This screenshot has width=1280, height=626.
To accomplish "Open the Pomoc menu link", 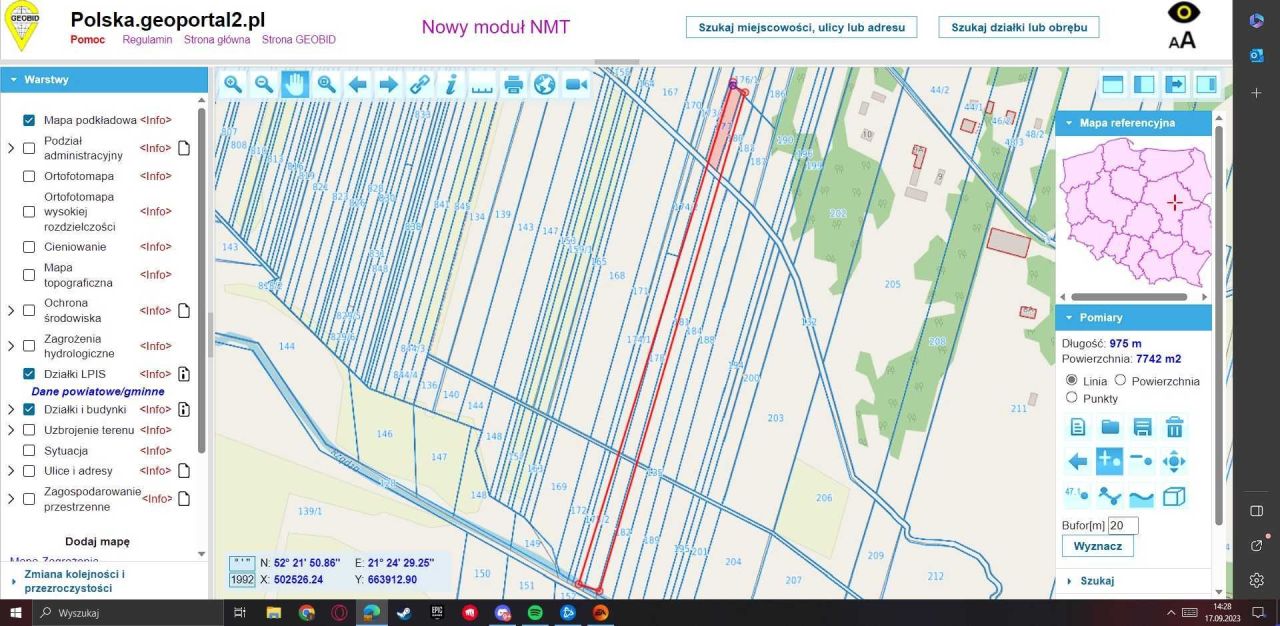I will (88, 40).
